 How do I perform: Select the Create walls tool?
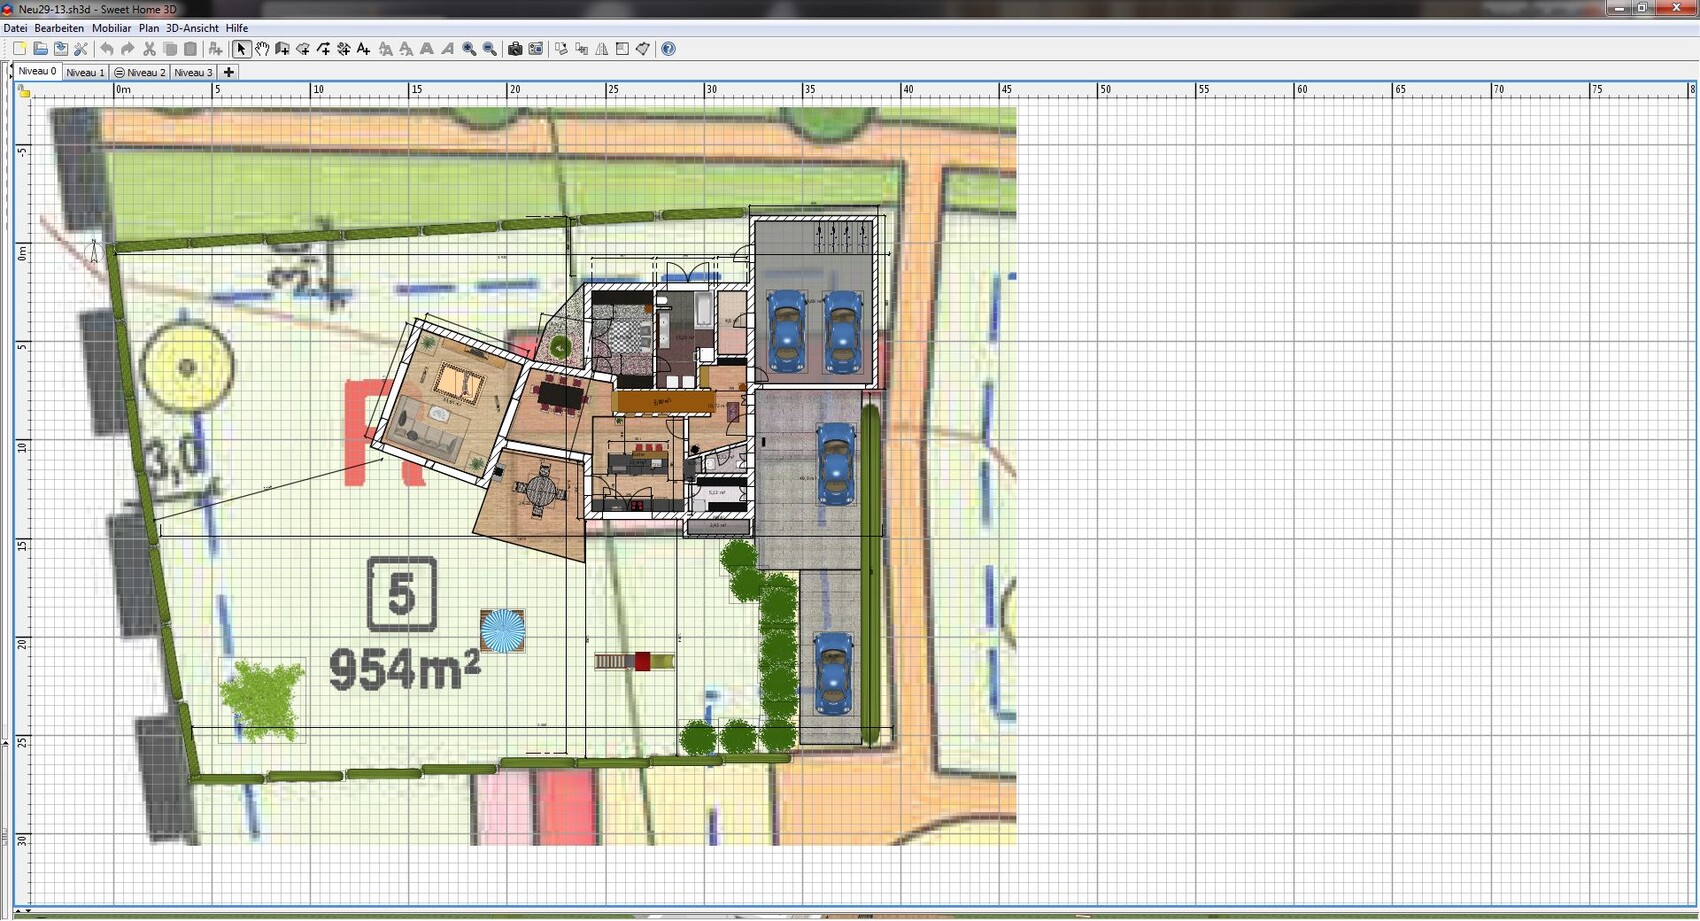coord(282,49)
